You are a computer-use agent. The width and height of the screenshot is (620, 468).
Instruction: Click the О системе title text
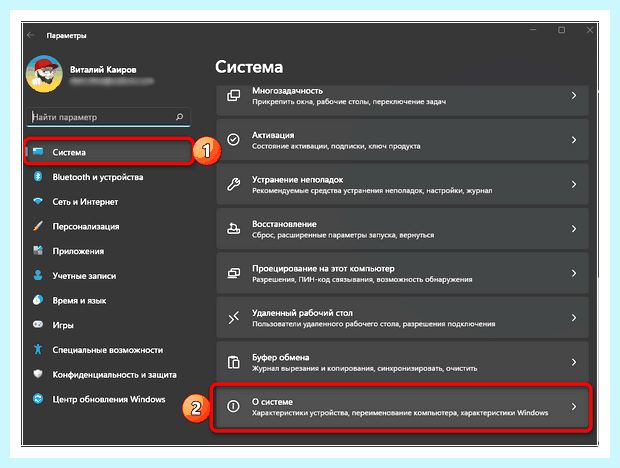pyautogui.click(x=272, y=402)
